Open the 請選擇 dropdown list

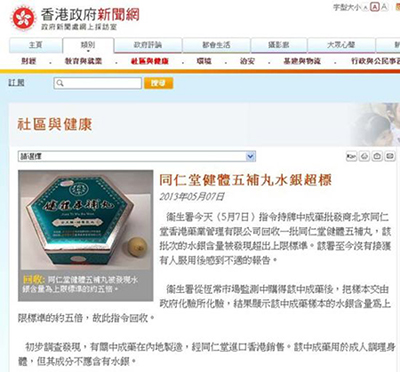[137, 156]
